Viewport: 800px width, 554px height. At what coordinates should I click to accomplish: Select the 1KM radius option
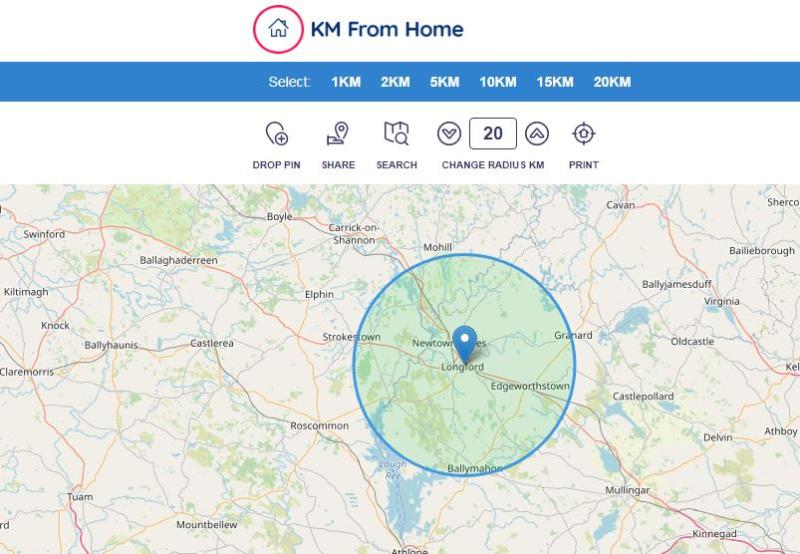point(346,82)
